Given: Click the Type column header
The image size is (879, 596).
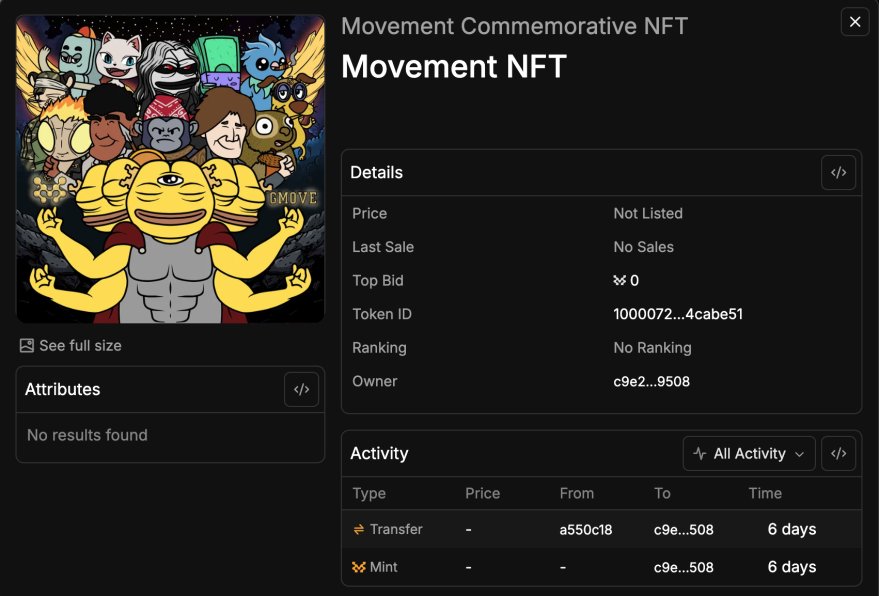Looking at the screenshot, I should point(369,493).
